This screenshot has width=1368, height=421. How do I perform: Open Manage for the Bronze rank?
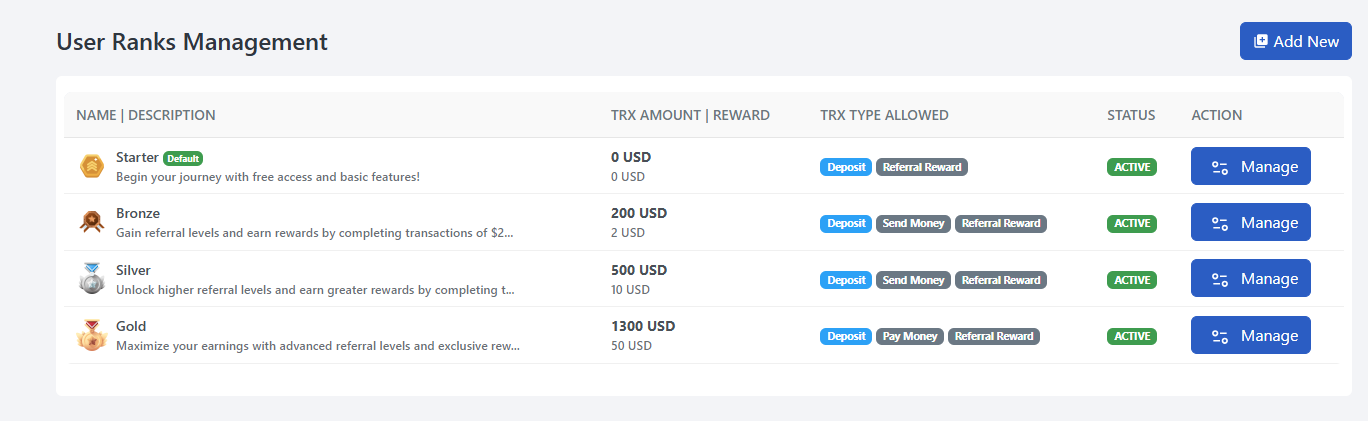1250,223
